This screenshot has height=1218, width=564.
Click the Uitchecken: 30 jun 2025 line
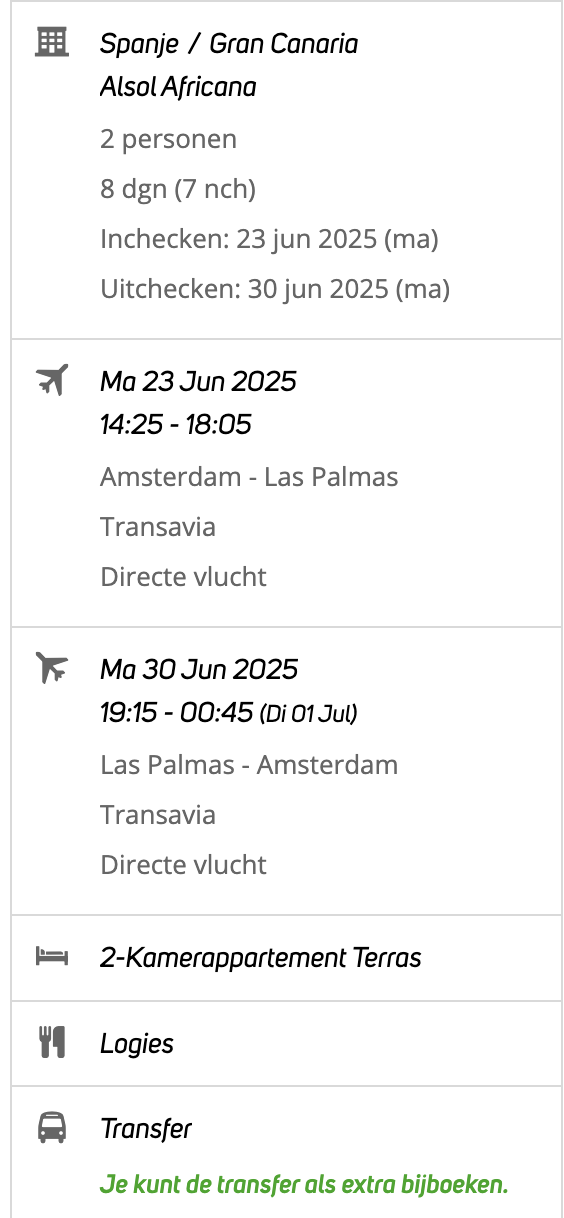pyautogui.click(x=275, y=289)
